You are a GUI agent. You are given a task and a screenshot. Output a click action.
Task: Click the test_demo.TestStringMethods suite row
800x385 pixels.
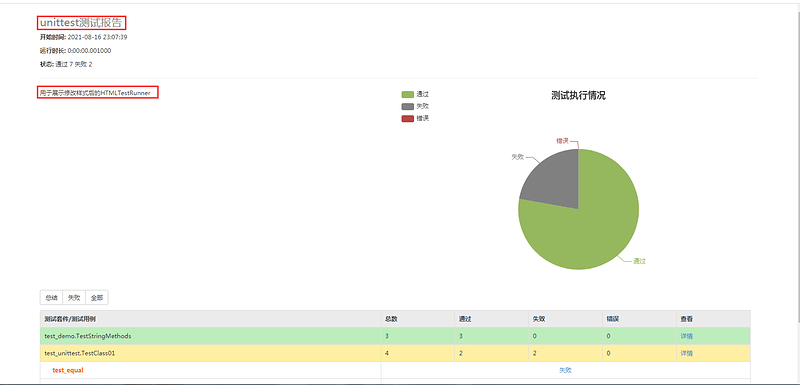[395, 336]
